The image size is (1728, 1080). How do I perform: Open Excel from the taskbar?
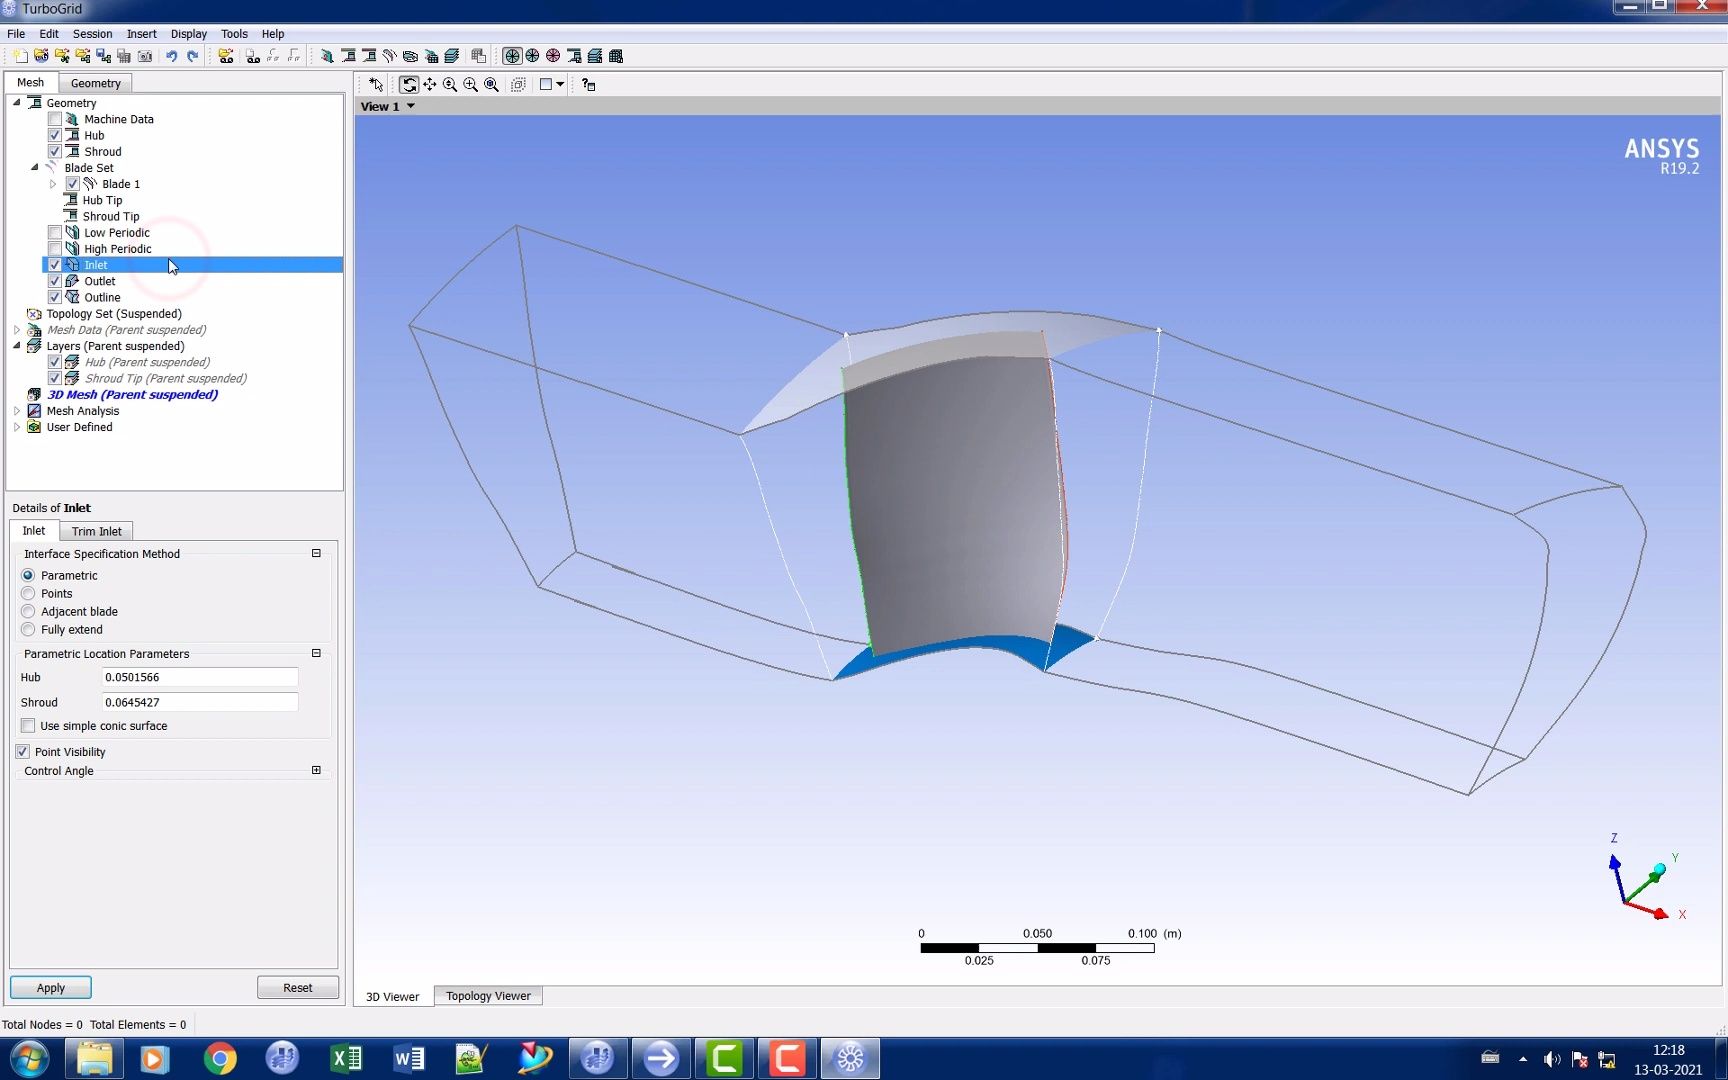pos(346,1058)
